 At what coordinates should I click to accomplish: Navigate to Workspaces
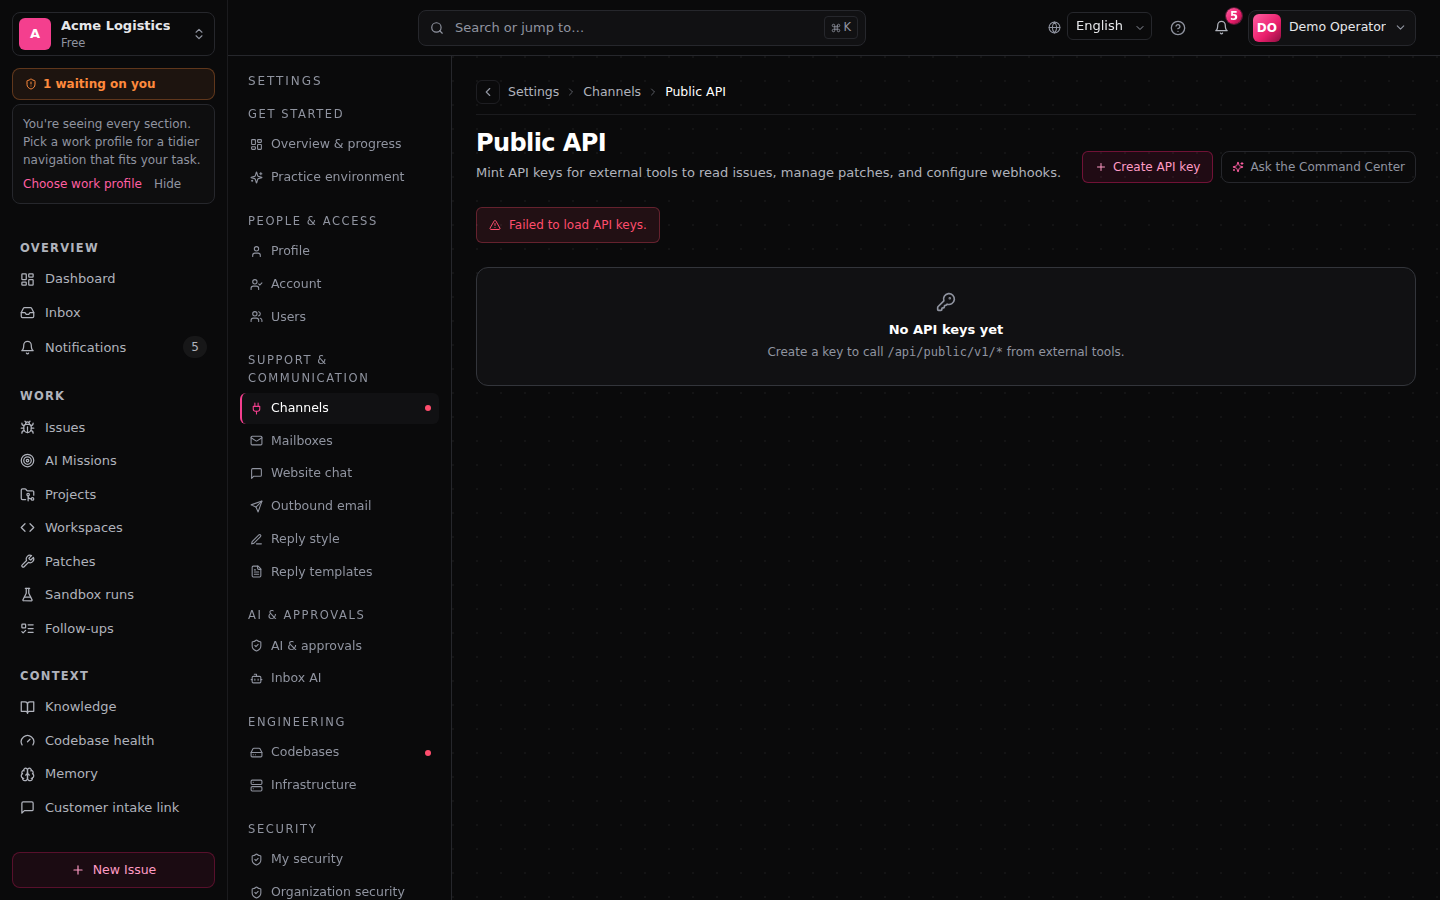tap(113, 528)
